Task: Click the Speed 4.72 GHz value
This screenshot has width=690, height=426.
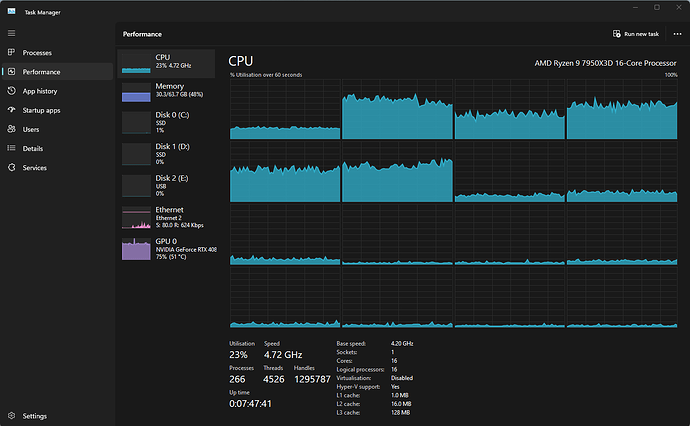Action: tap(283, 355)
